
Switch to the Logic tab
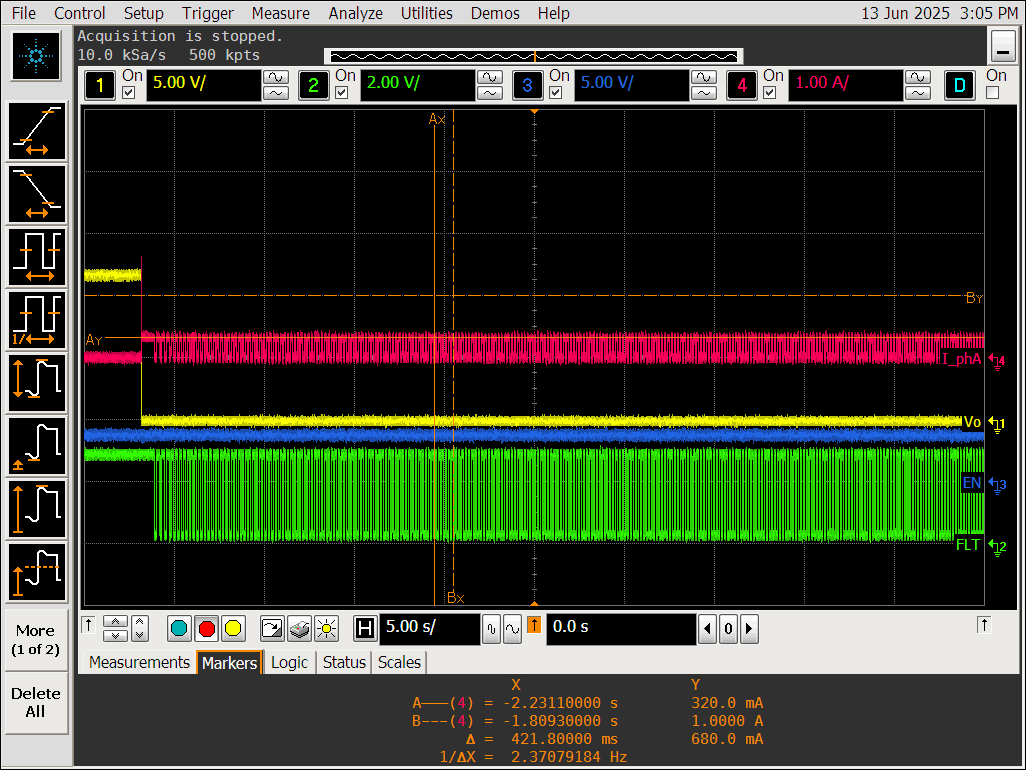pos(289,662)
